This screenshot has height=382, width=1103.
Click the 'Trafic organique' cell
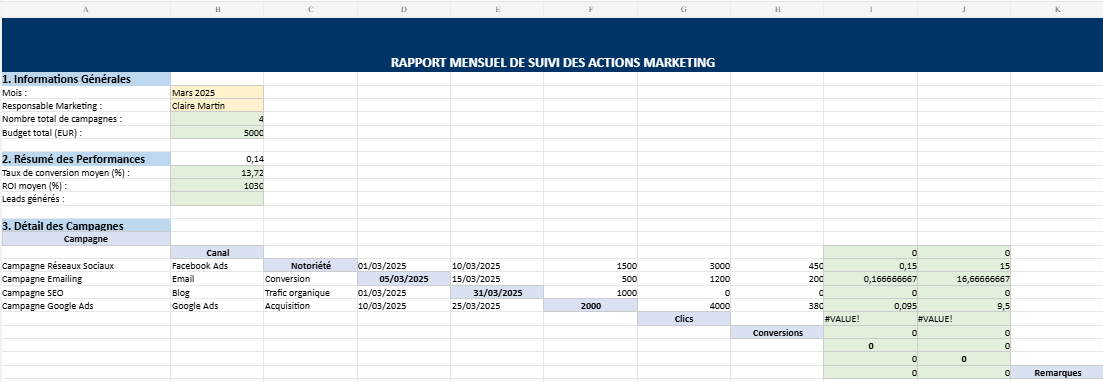310,293
